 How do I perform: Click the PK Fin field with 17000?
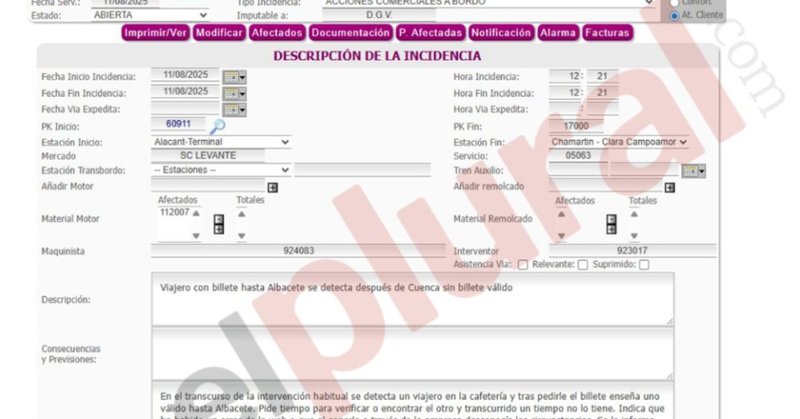coord(576,126)
